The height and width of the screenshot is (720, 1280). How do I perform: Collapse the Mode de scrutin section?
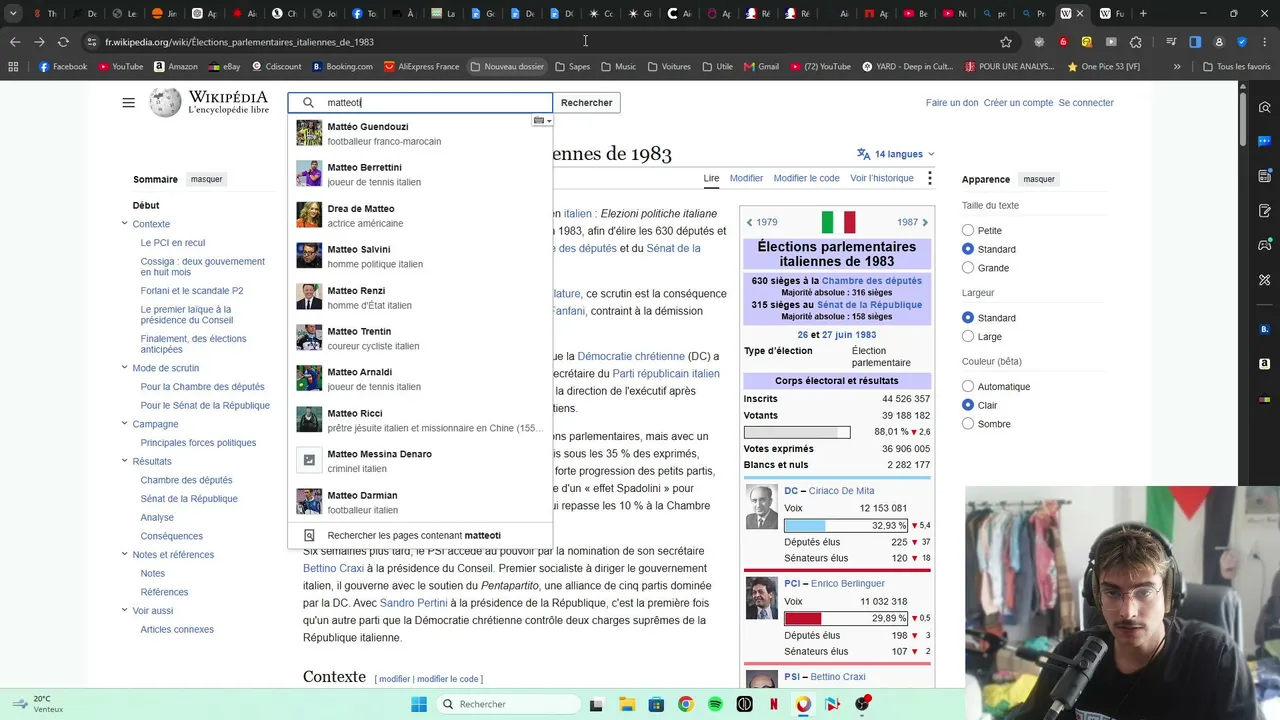[x=125, y=368]
